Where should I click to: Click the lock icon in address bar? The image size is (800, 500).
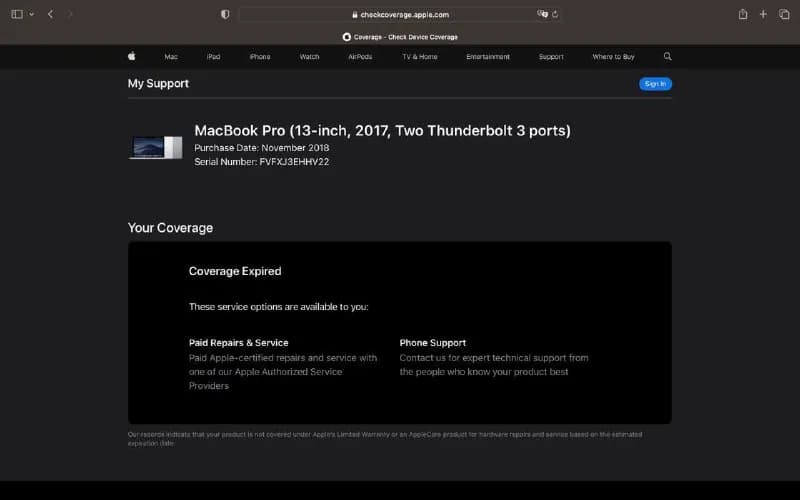point(355,15)
